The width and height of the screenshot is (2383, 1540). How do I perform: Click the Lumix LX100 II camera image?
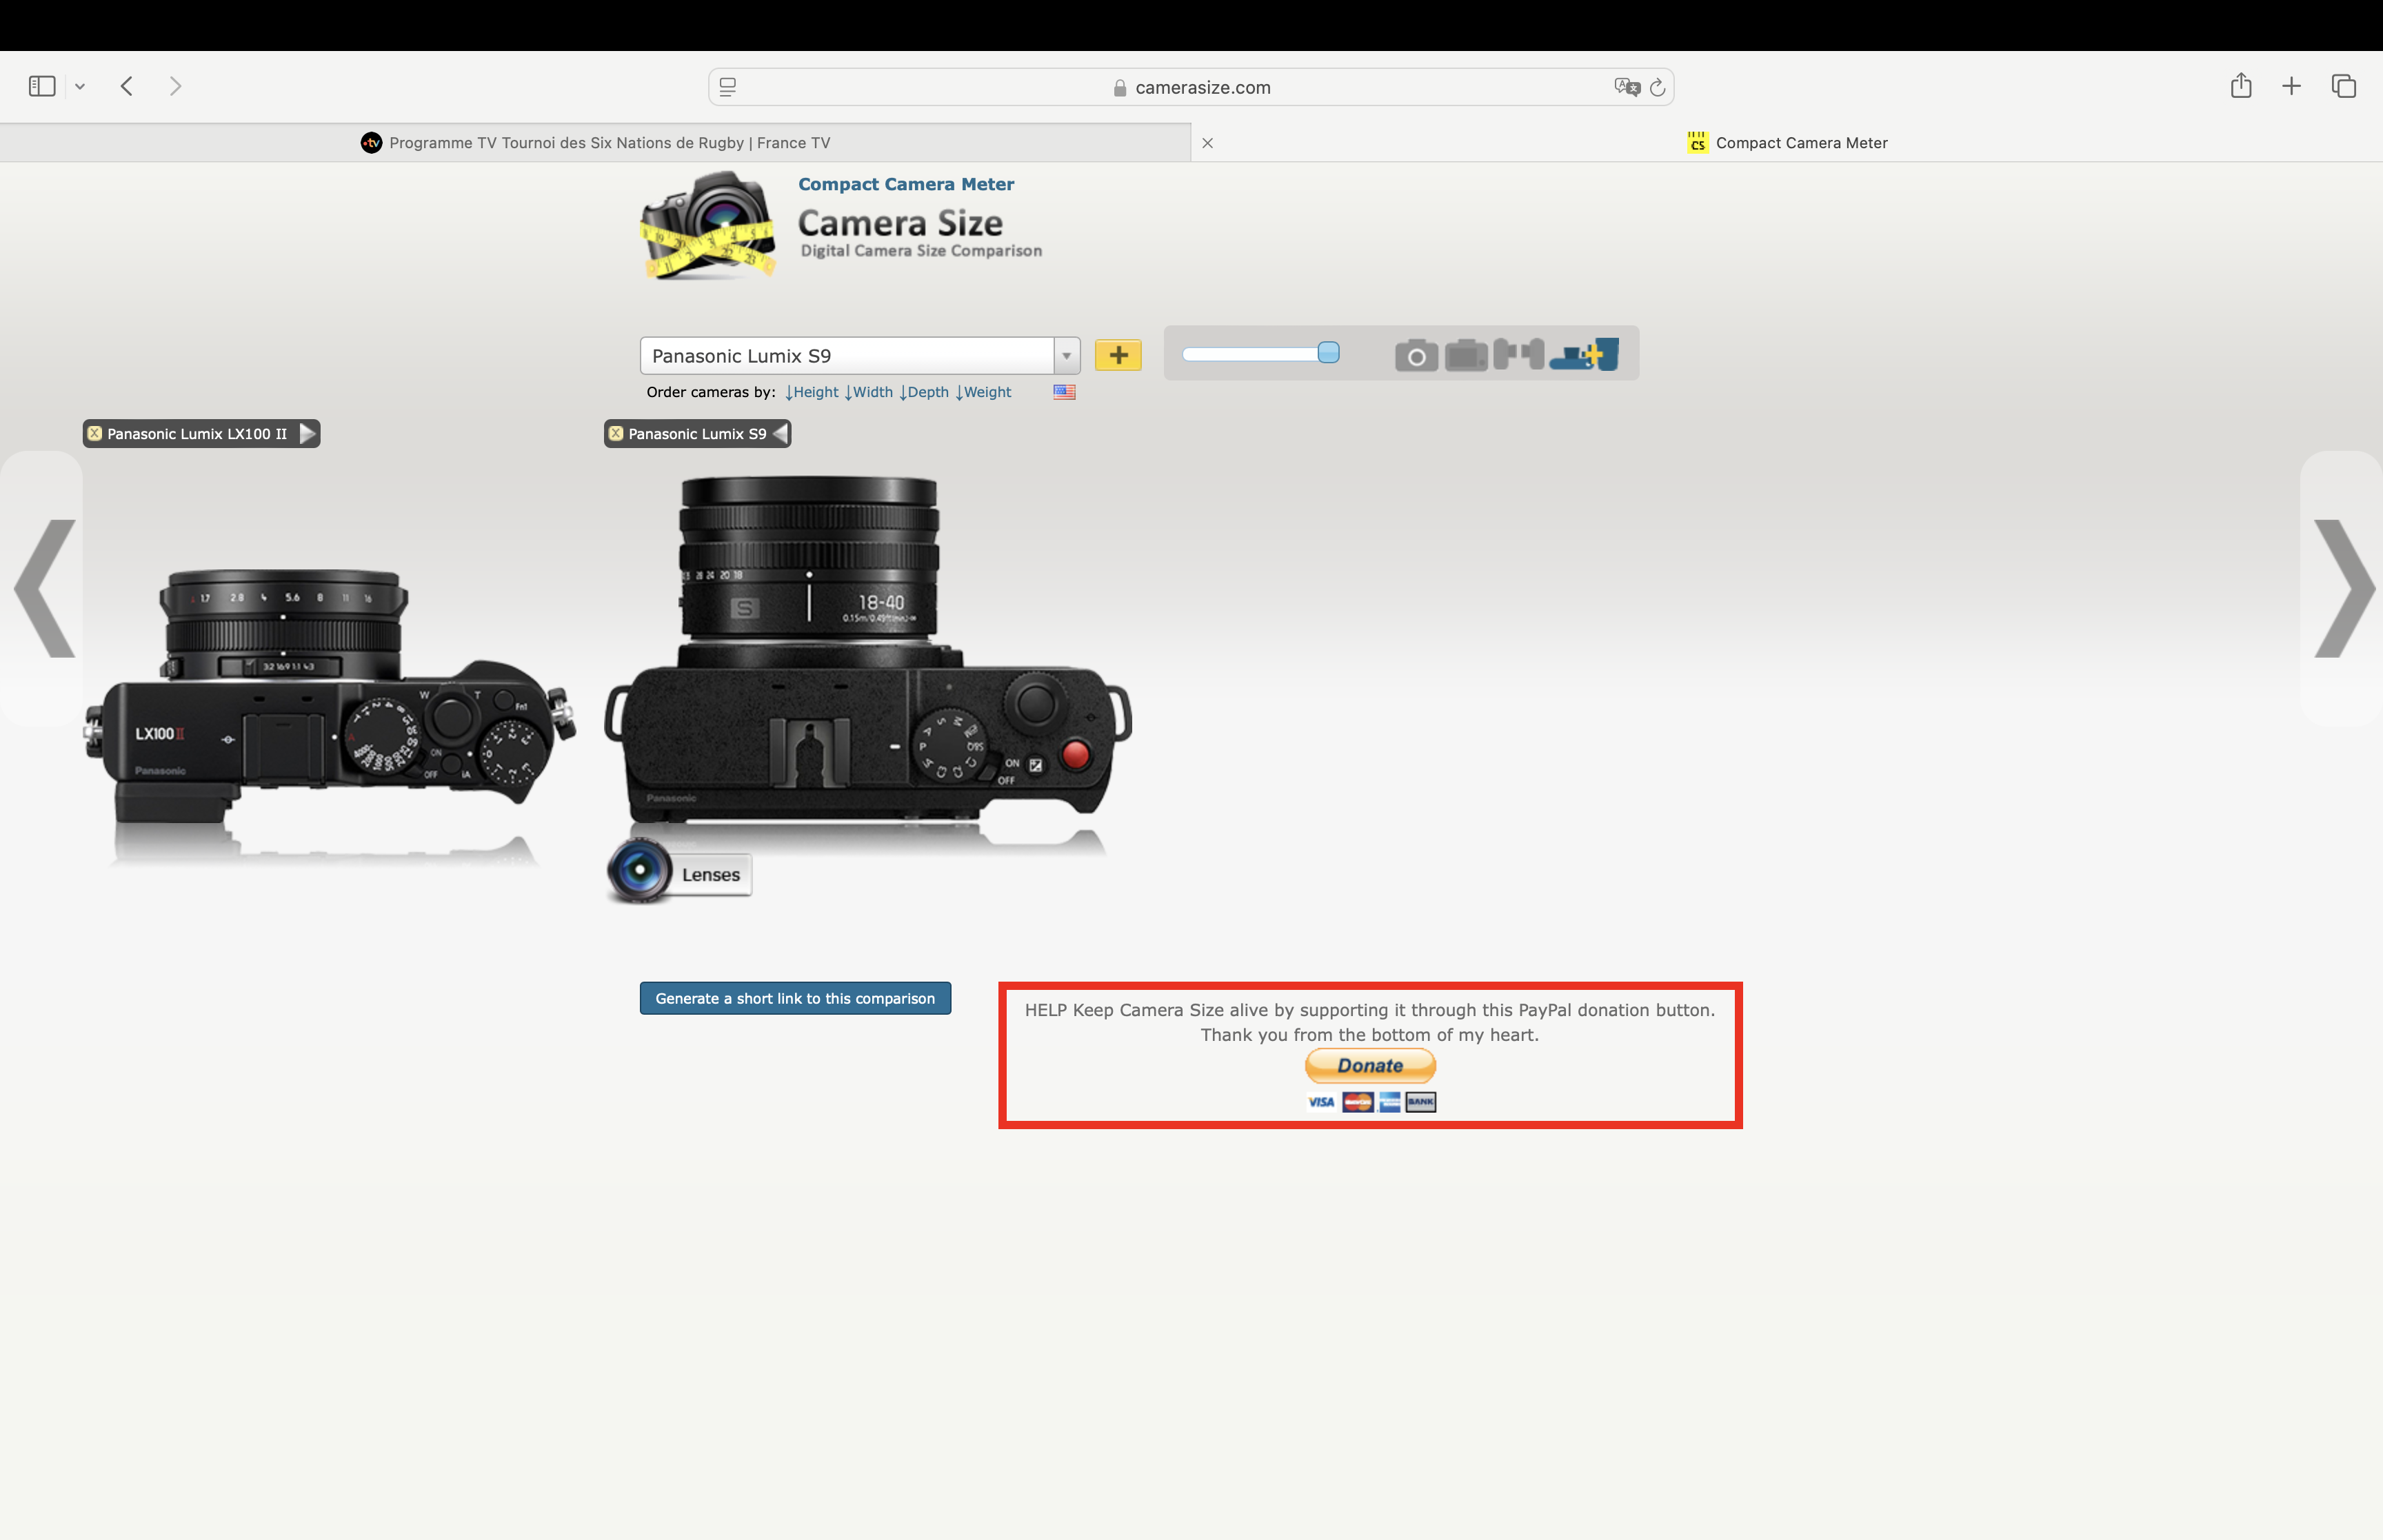click(x=329, y=697)
